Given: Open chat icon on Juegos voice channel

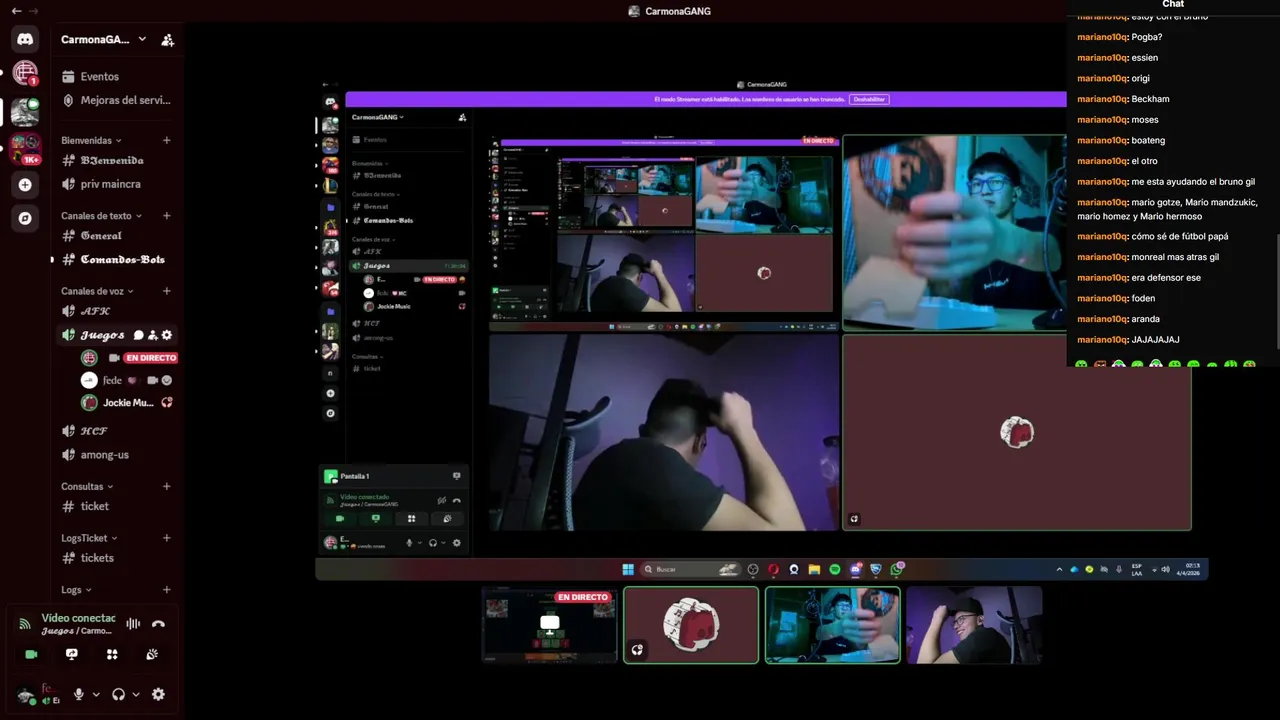Looking at the screenshot, I should [139, 335].
